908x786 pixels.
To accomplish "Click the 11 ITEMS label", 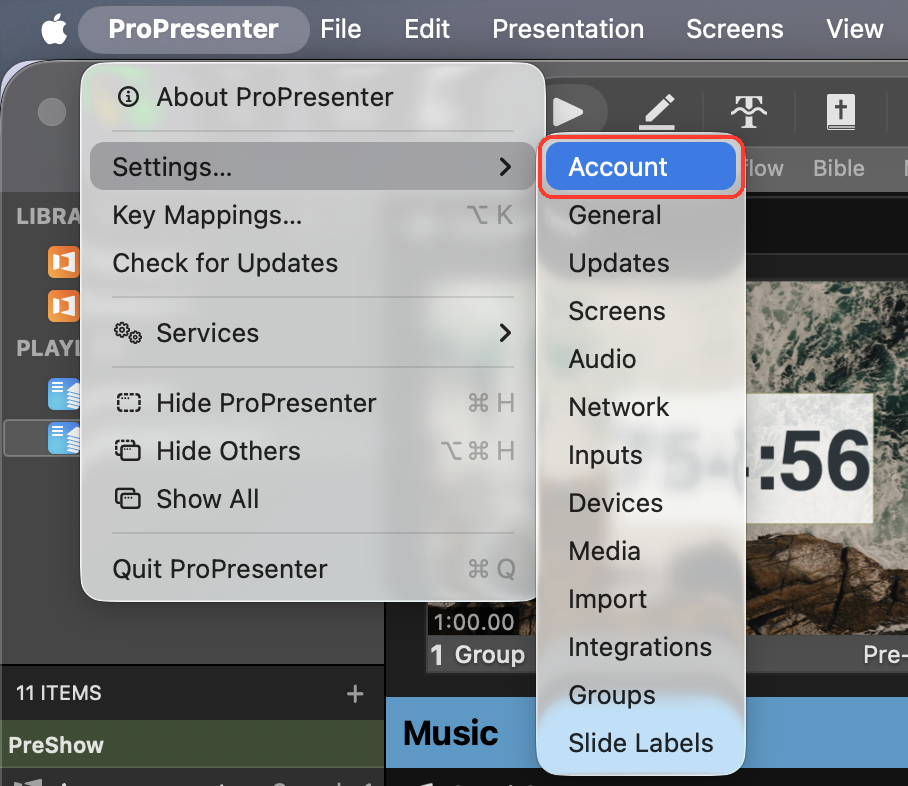I will tap(58, 693).
